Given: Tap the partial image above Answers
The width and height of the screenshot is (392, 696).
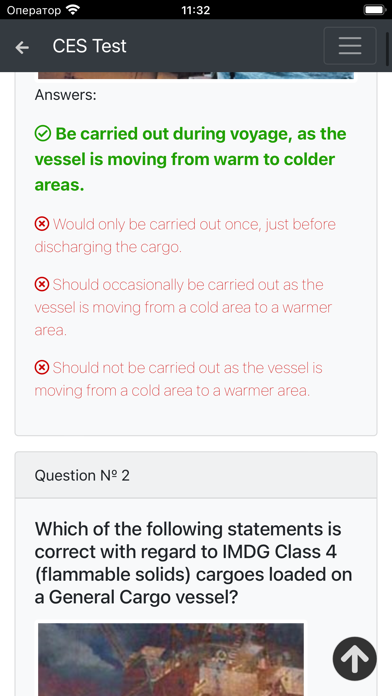Looking at the screenshot, I should (196, 75).
